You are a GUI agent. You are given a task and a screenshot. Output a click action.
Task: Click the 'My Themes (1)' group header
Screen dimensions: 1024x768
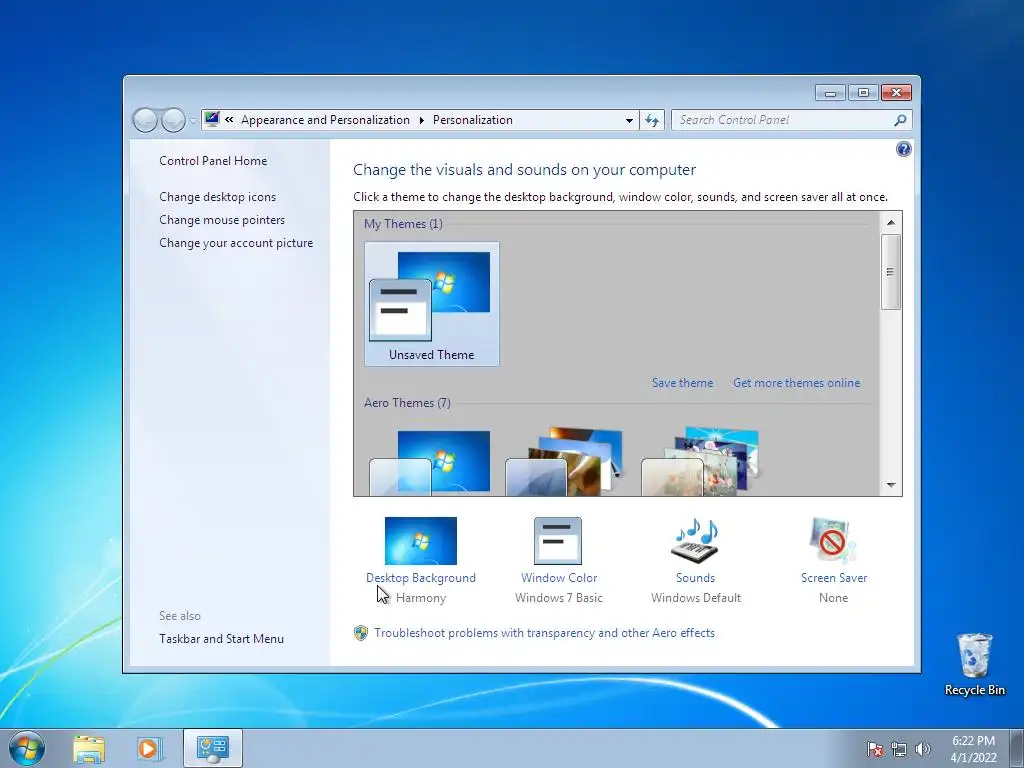(x=403, y=224)
